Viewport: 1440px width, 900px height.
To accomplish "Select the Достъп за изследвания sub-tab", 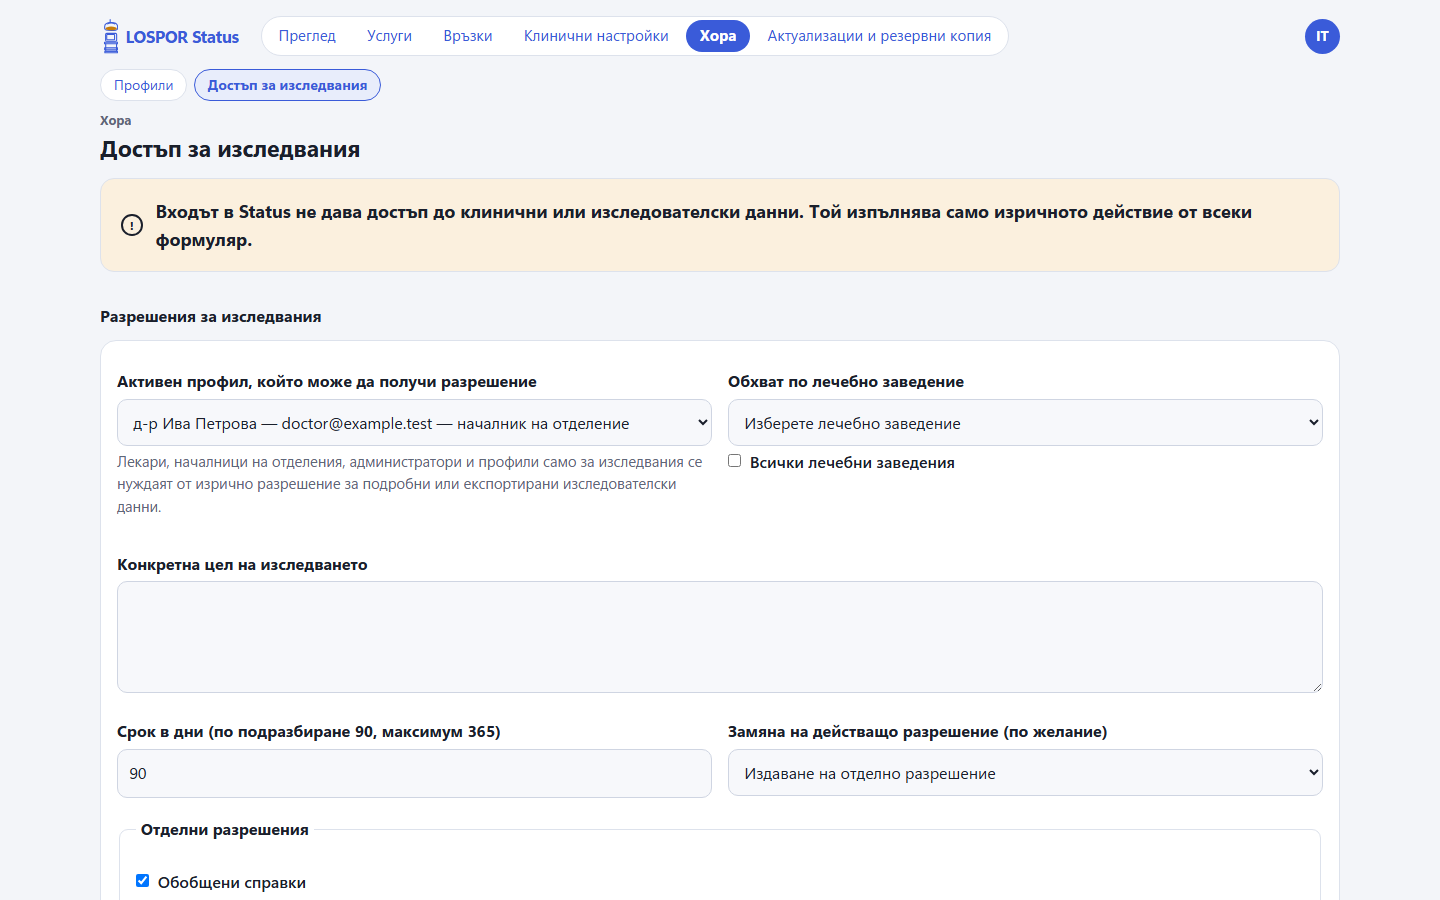I will (x=287, y=85).
